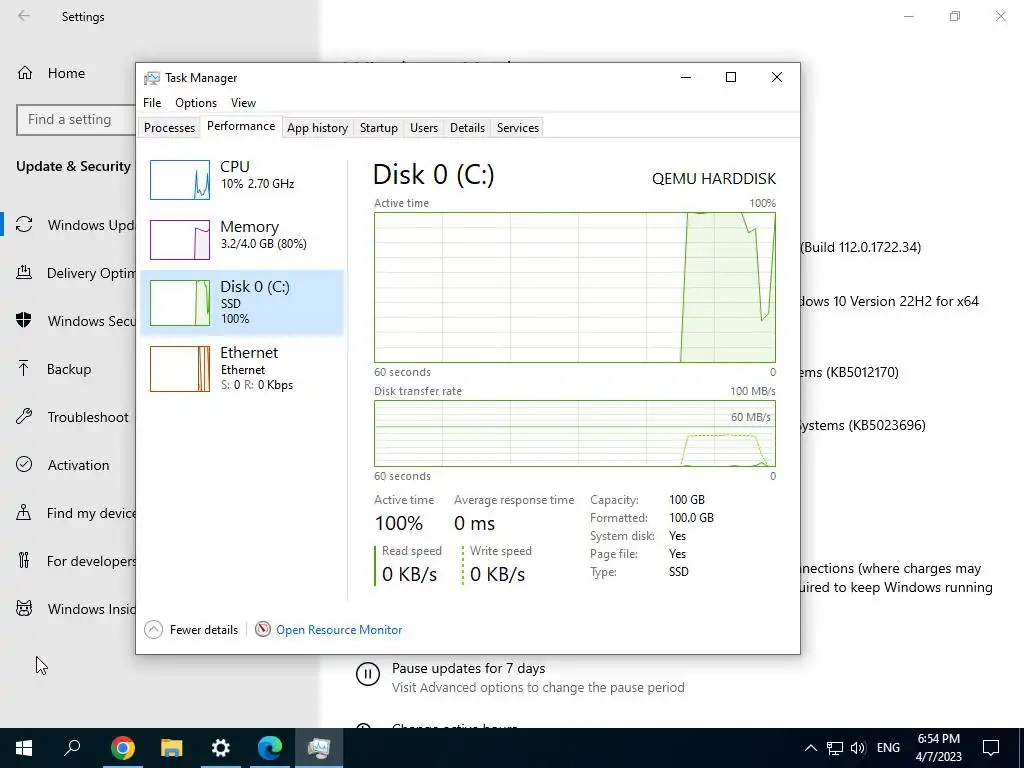Click the Type SSD value
The image size is (1024, 768).
click(679, 571)
